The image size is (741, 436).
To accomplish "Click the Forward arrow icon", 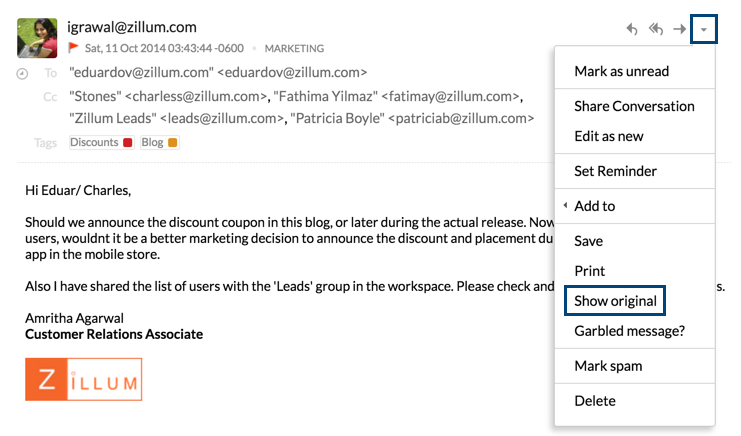I will pyautogui.click(x=680, y=29).
